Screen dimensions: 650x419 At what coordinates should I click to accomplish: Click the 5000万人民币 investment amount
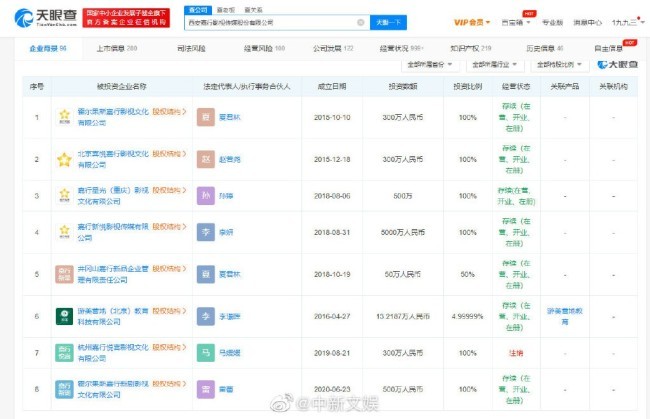coord(403,233)
